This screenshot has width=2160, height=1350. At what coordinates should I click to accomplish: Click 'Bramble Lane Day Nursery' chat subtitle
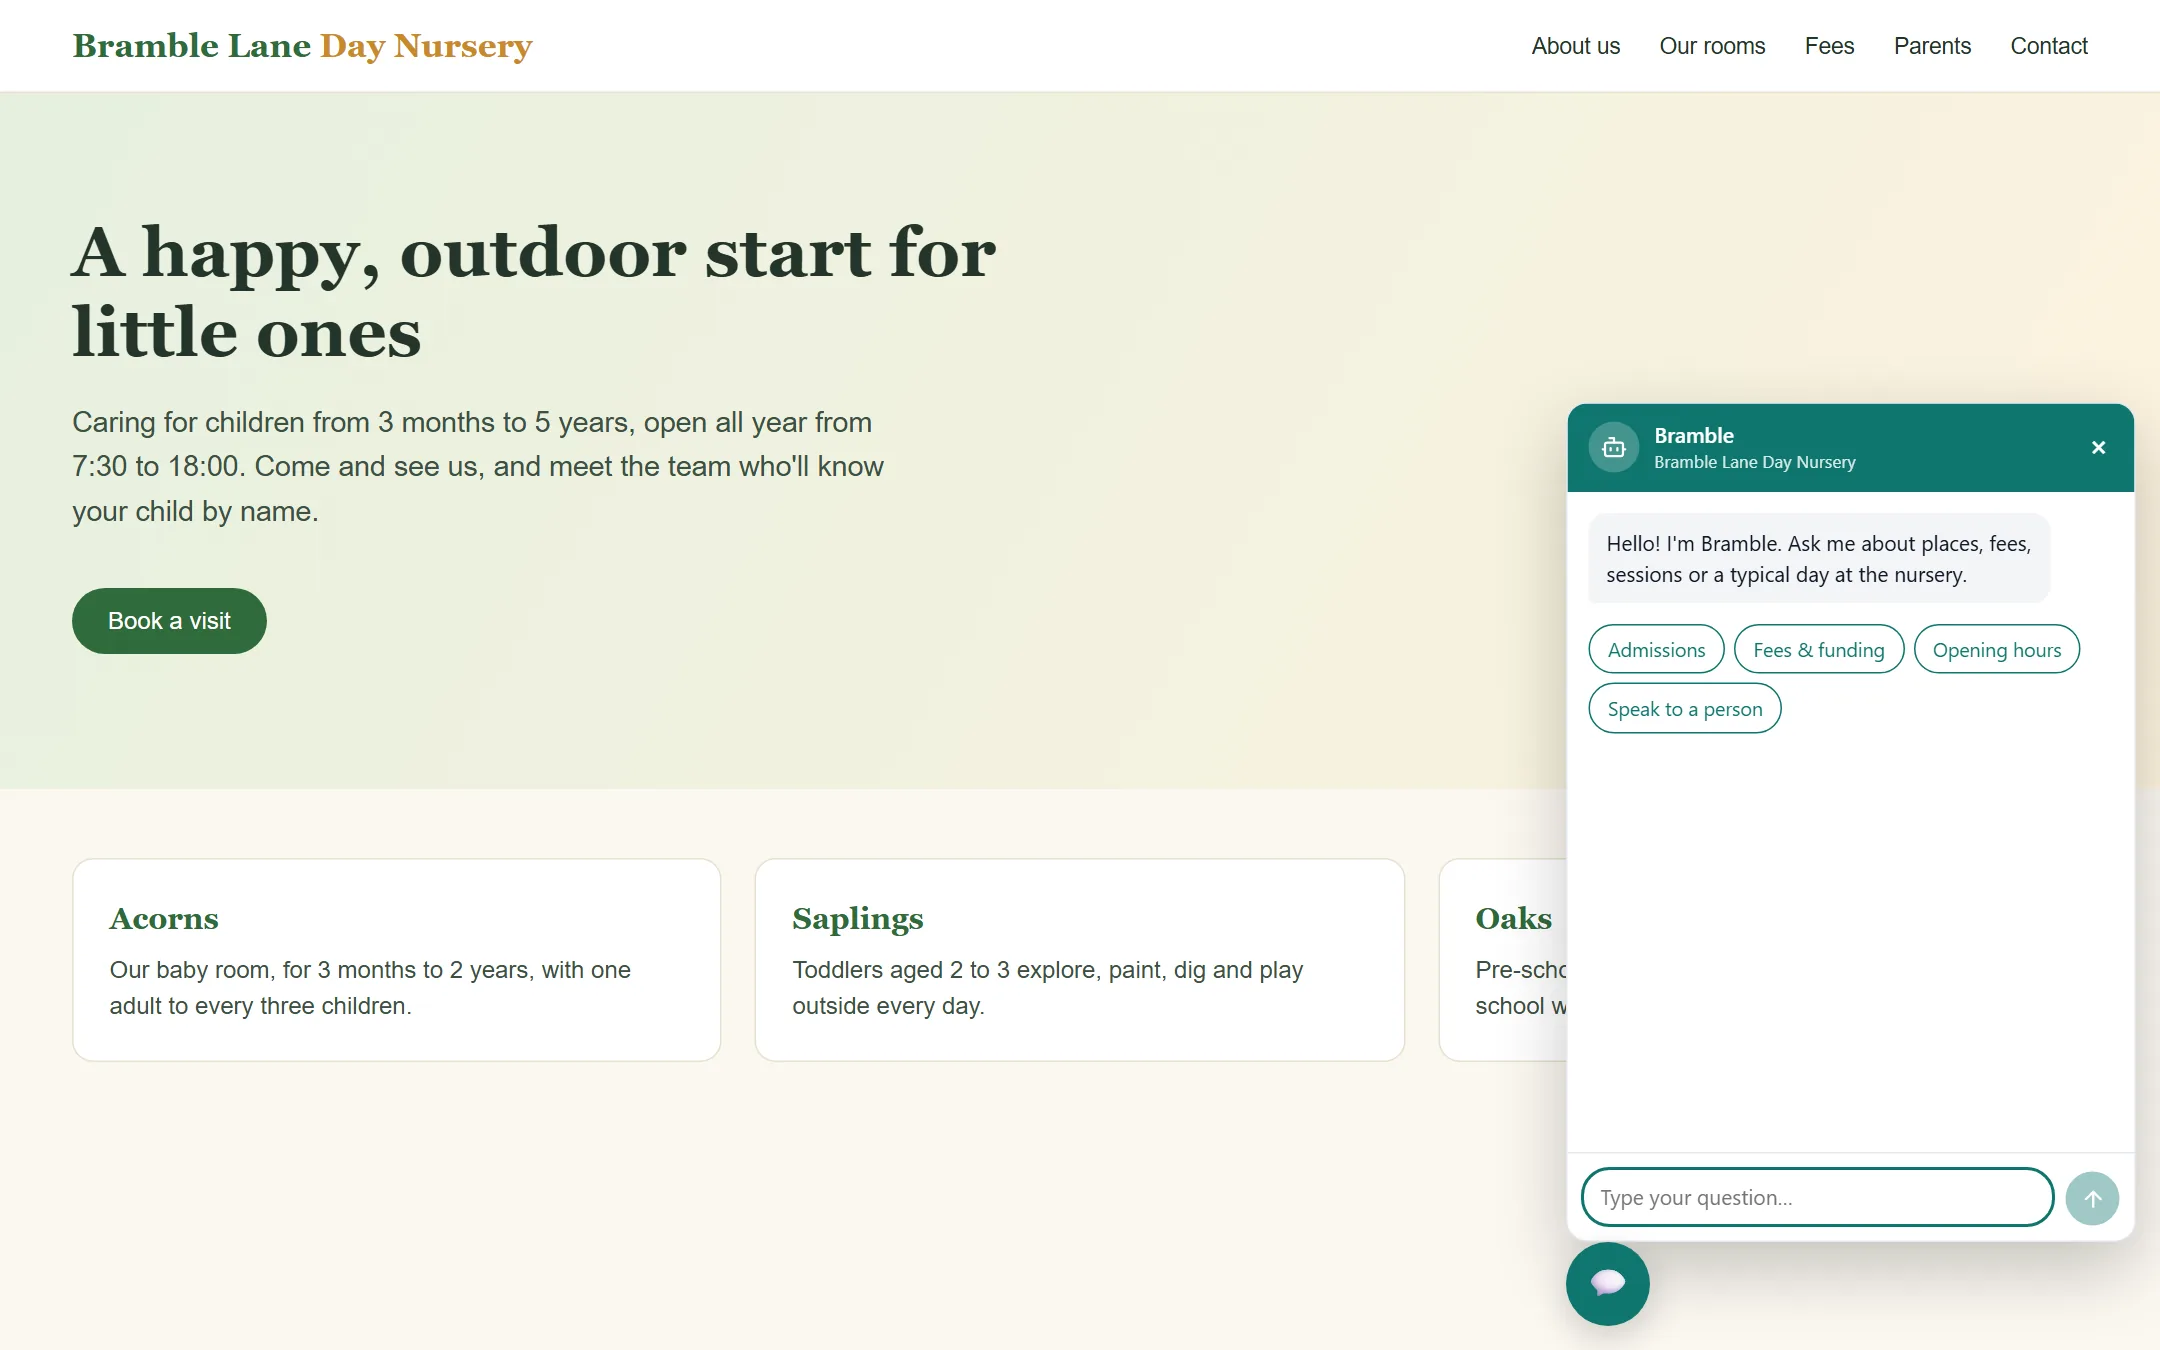tap(1754, 462)
